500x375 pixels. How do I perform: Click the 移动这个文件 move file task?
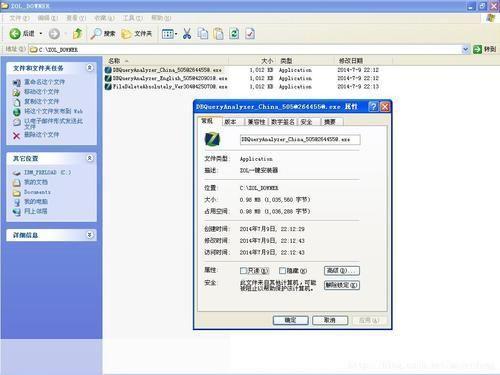click(x=41, y=91)
